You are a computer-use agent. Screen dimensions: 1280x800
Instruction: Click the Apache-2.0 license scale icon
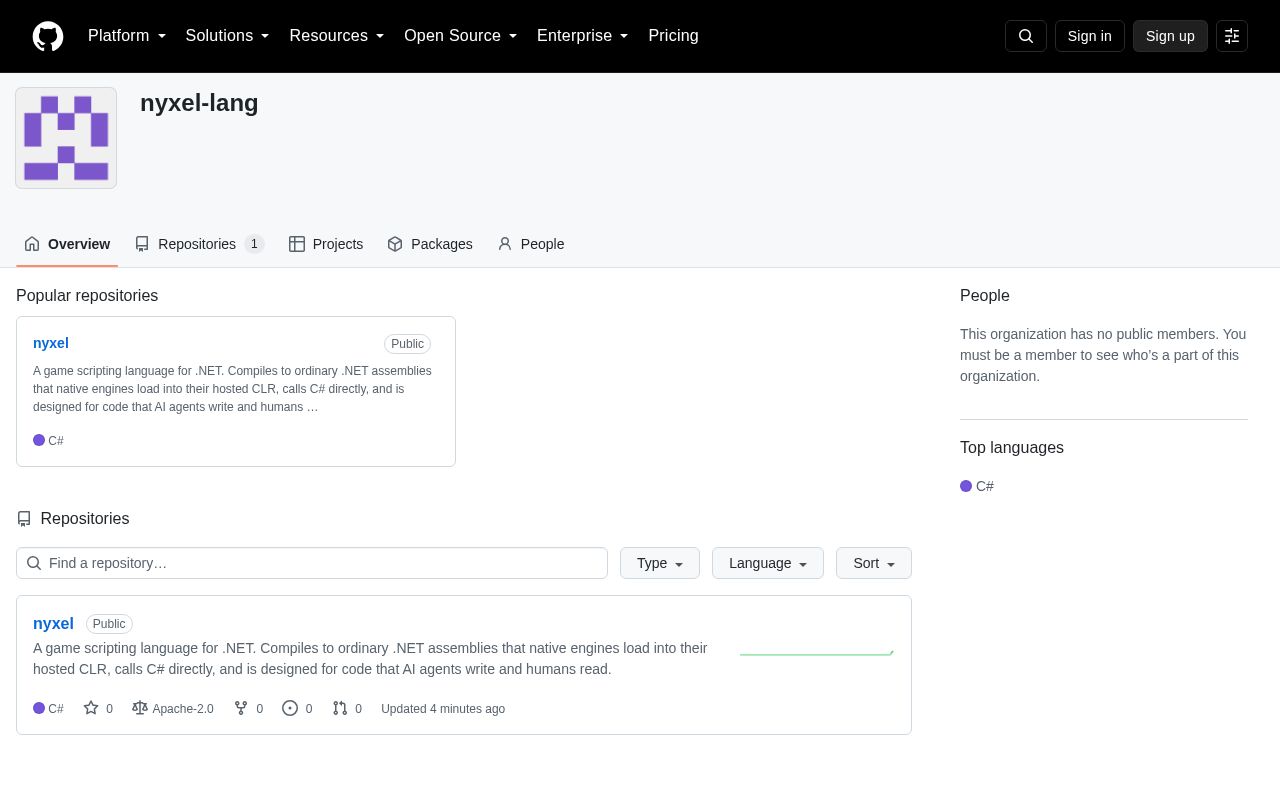(x=140, y=708)
